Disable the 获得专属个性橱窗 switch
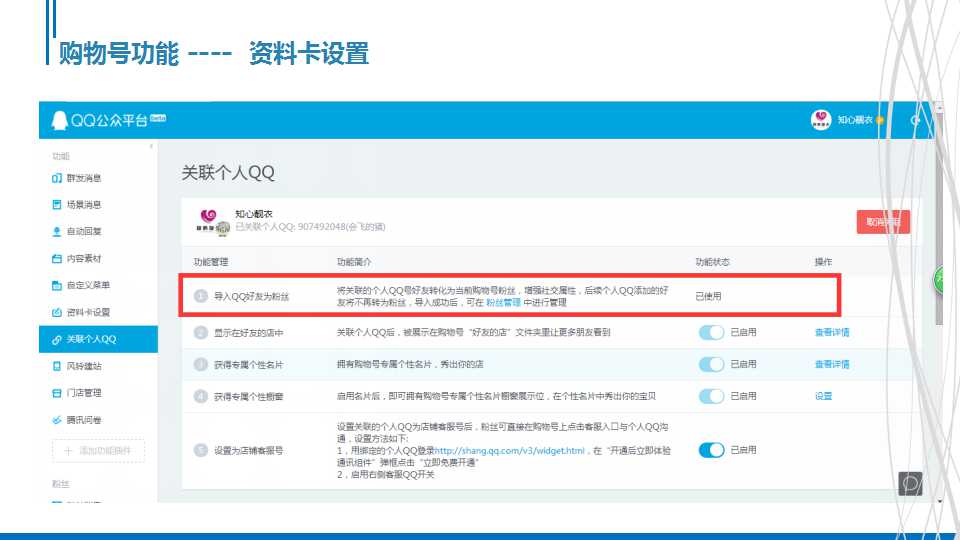This screenshot has width=960, height=540. [711, 396]
